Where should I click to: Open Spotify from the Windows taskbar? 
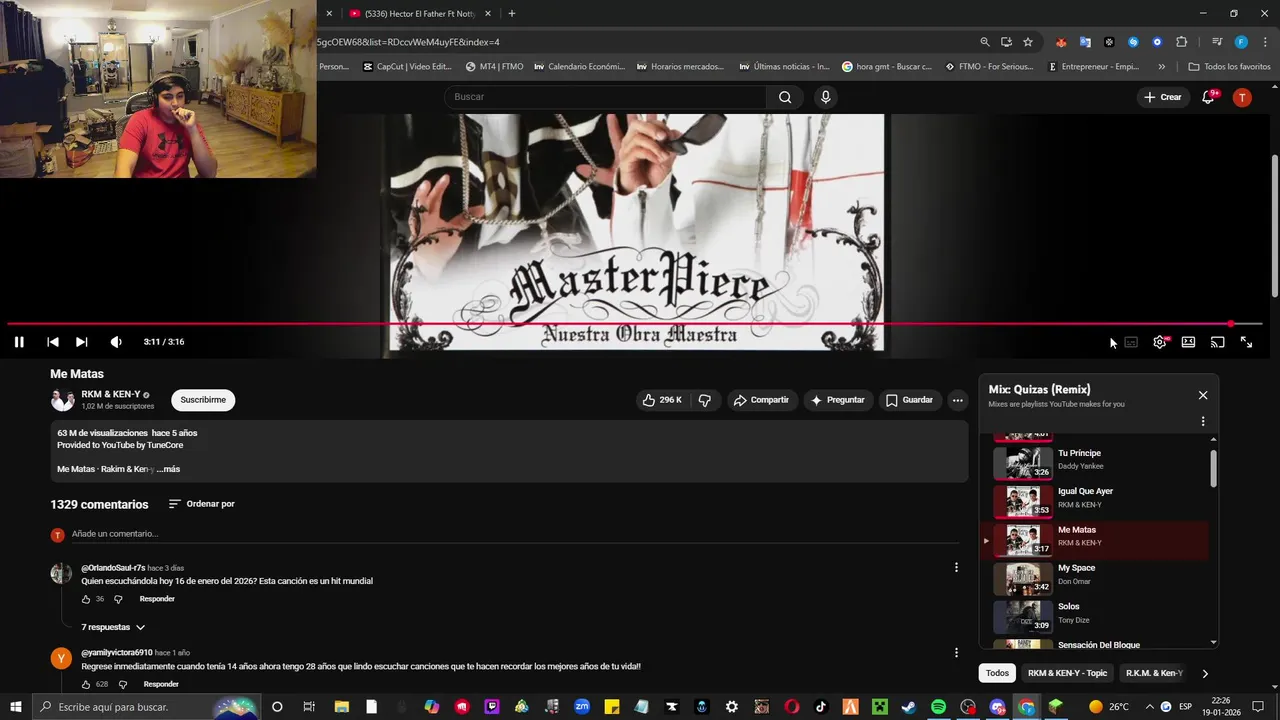click(938, 707)
